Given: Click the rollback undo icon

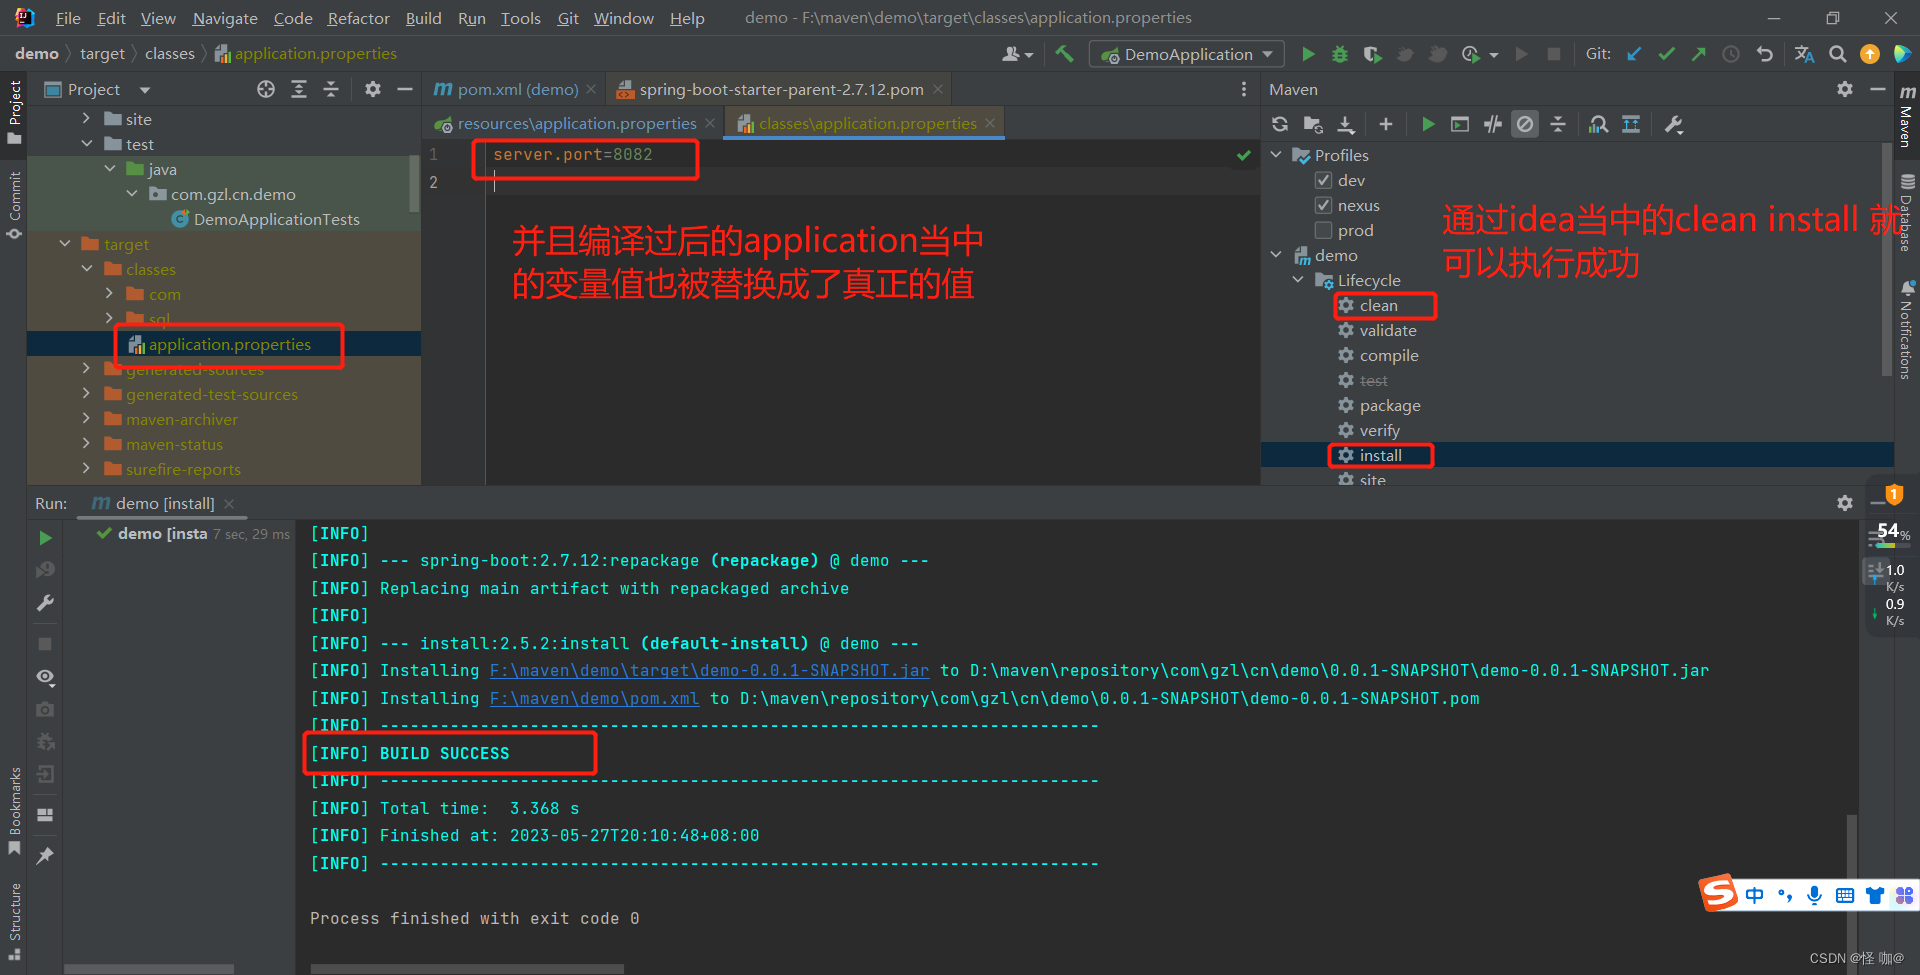Looking at the screenshot, I should click(1765, 54).
